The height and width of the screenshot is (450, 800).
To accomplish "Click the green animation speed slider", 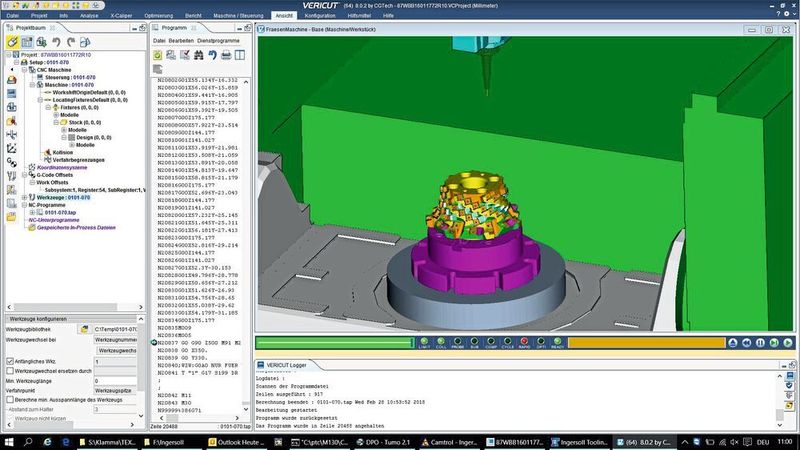I will tap(335, 343).
